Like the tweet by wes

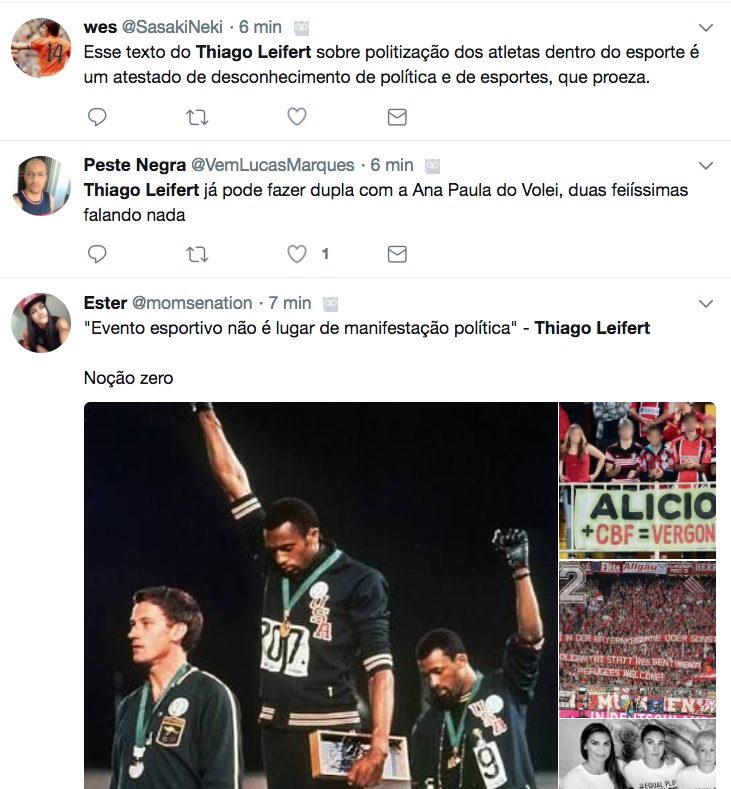pyautogui.click(x=297, y=117)
